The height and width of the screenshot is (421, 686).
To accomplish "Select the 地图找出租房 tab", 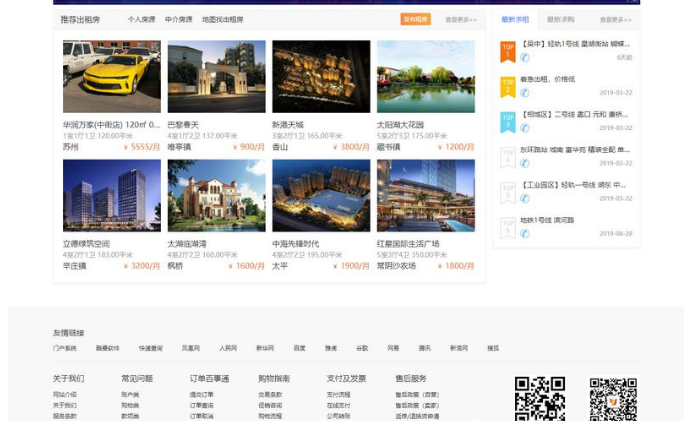I will click(222, 19).
